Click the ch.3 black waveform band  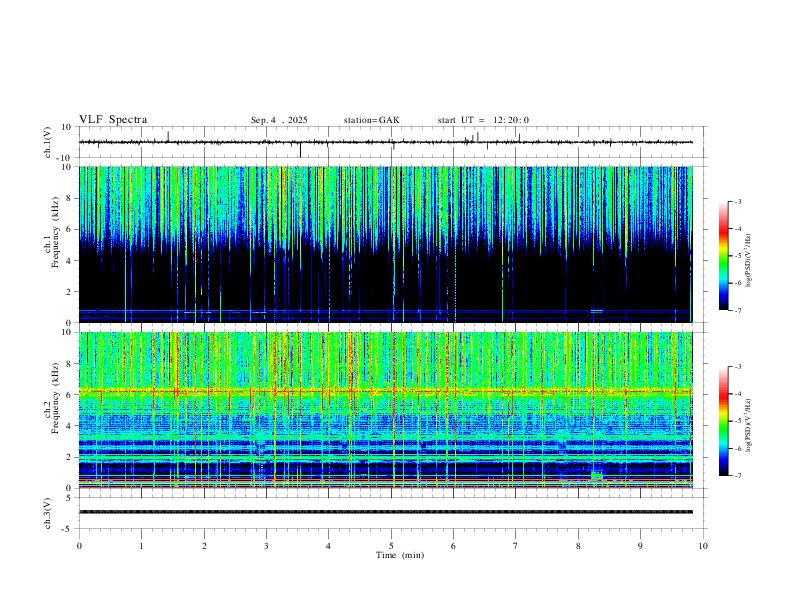[385, 512]
